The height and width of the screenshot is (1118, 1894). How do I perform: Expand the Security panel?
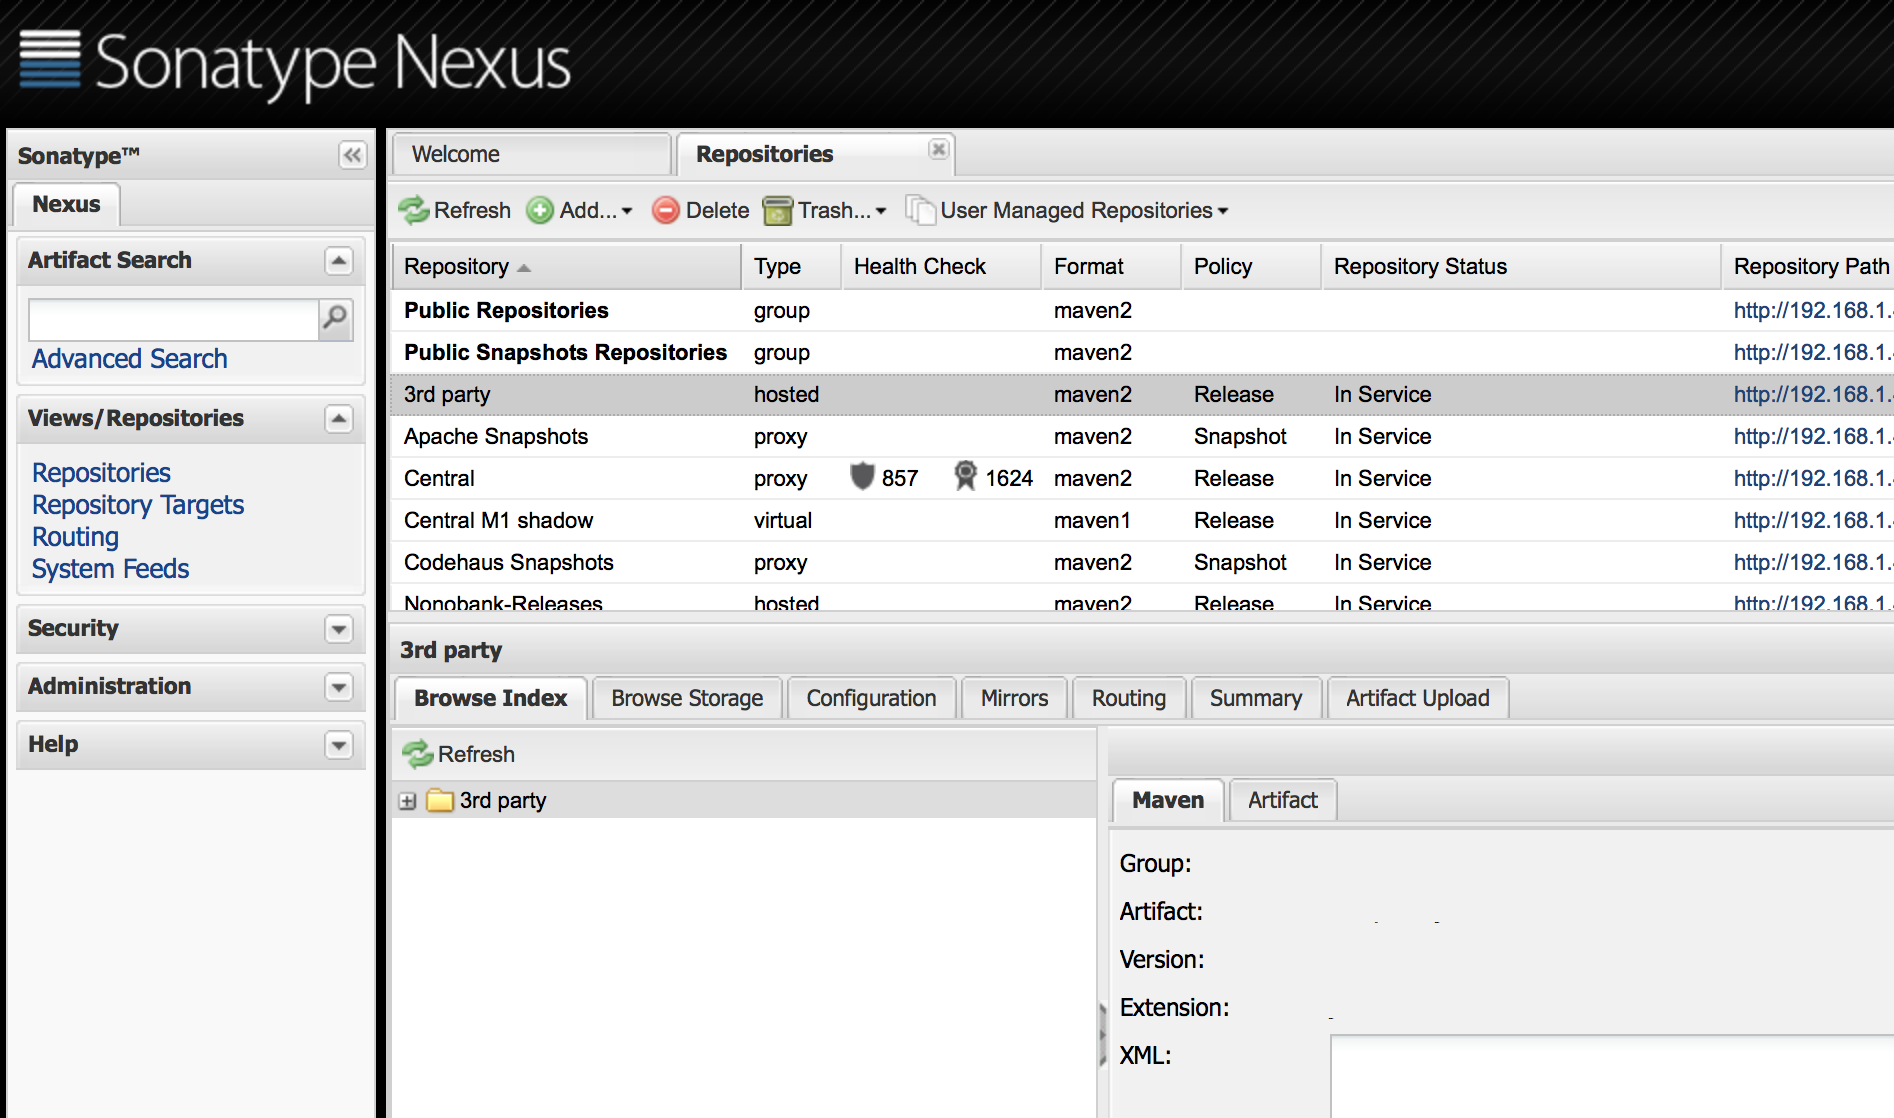tap(339, 629)
